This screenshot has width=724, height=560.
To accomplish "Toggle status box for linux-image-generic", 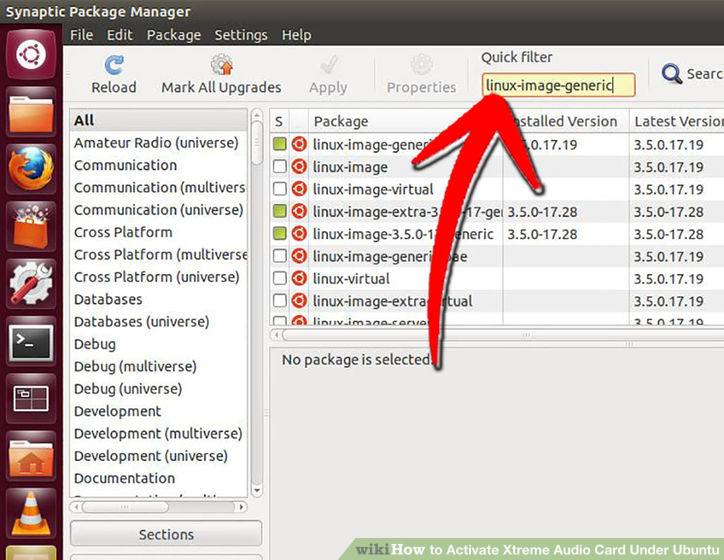I will point(279,144).
